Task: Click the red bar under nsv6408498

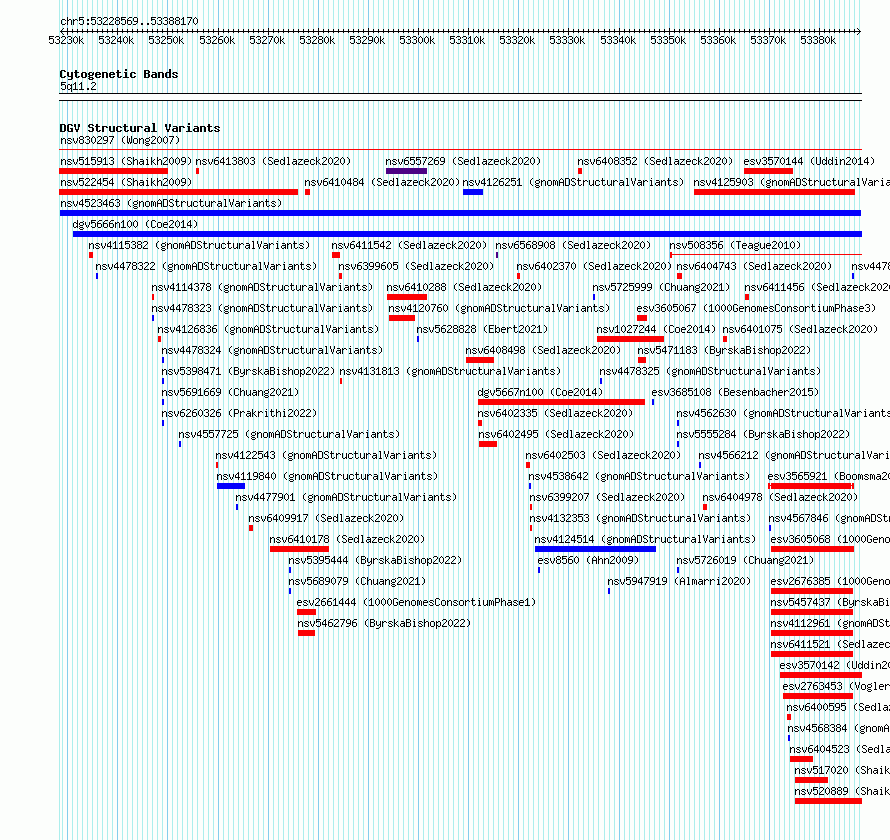Action: [x=480, y=360]
